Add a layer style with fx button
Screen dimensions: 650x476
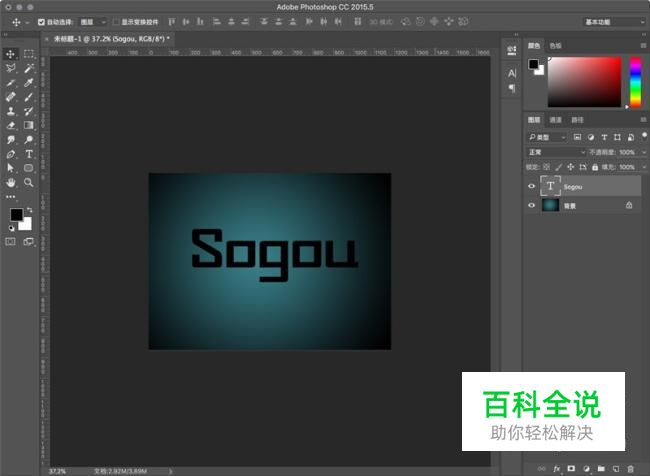coord(556,469)
